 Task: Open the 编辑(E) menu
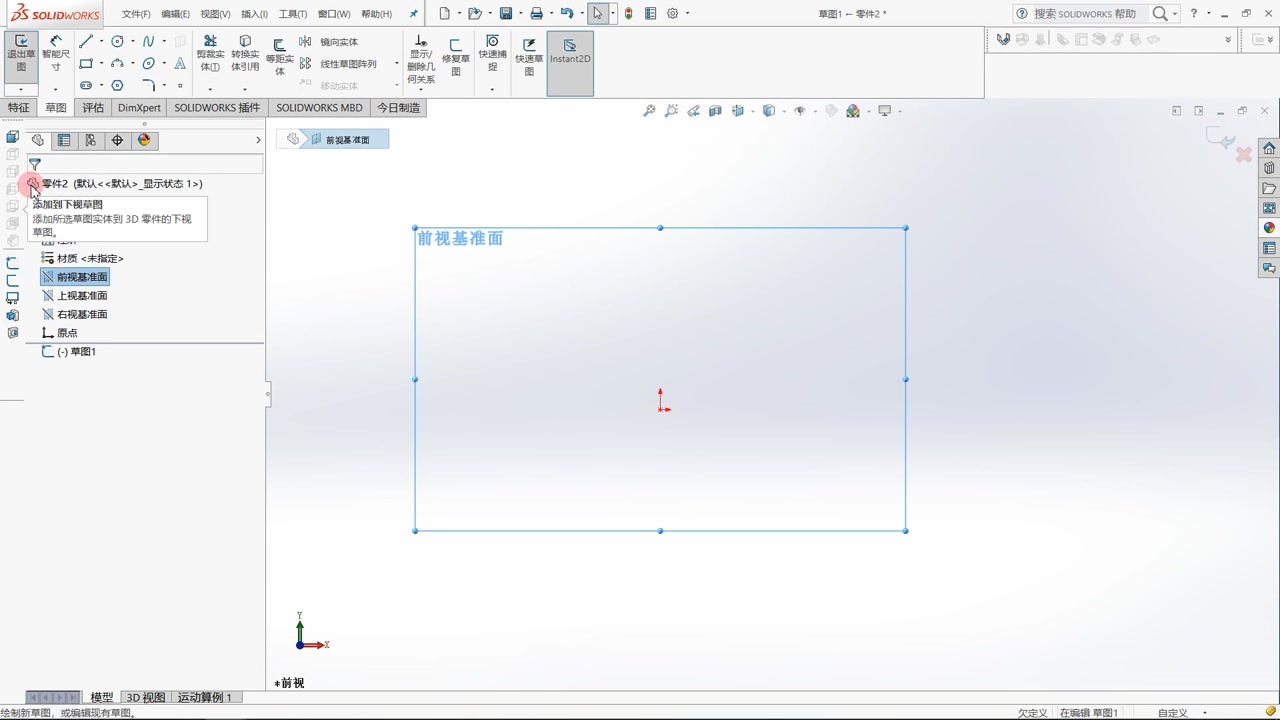pos(175,14)
